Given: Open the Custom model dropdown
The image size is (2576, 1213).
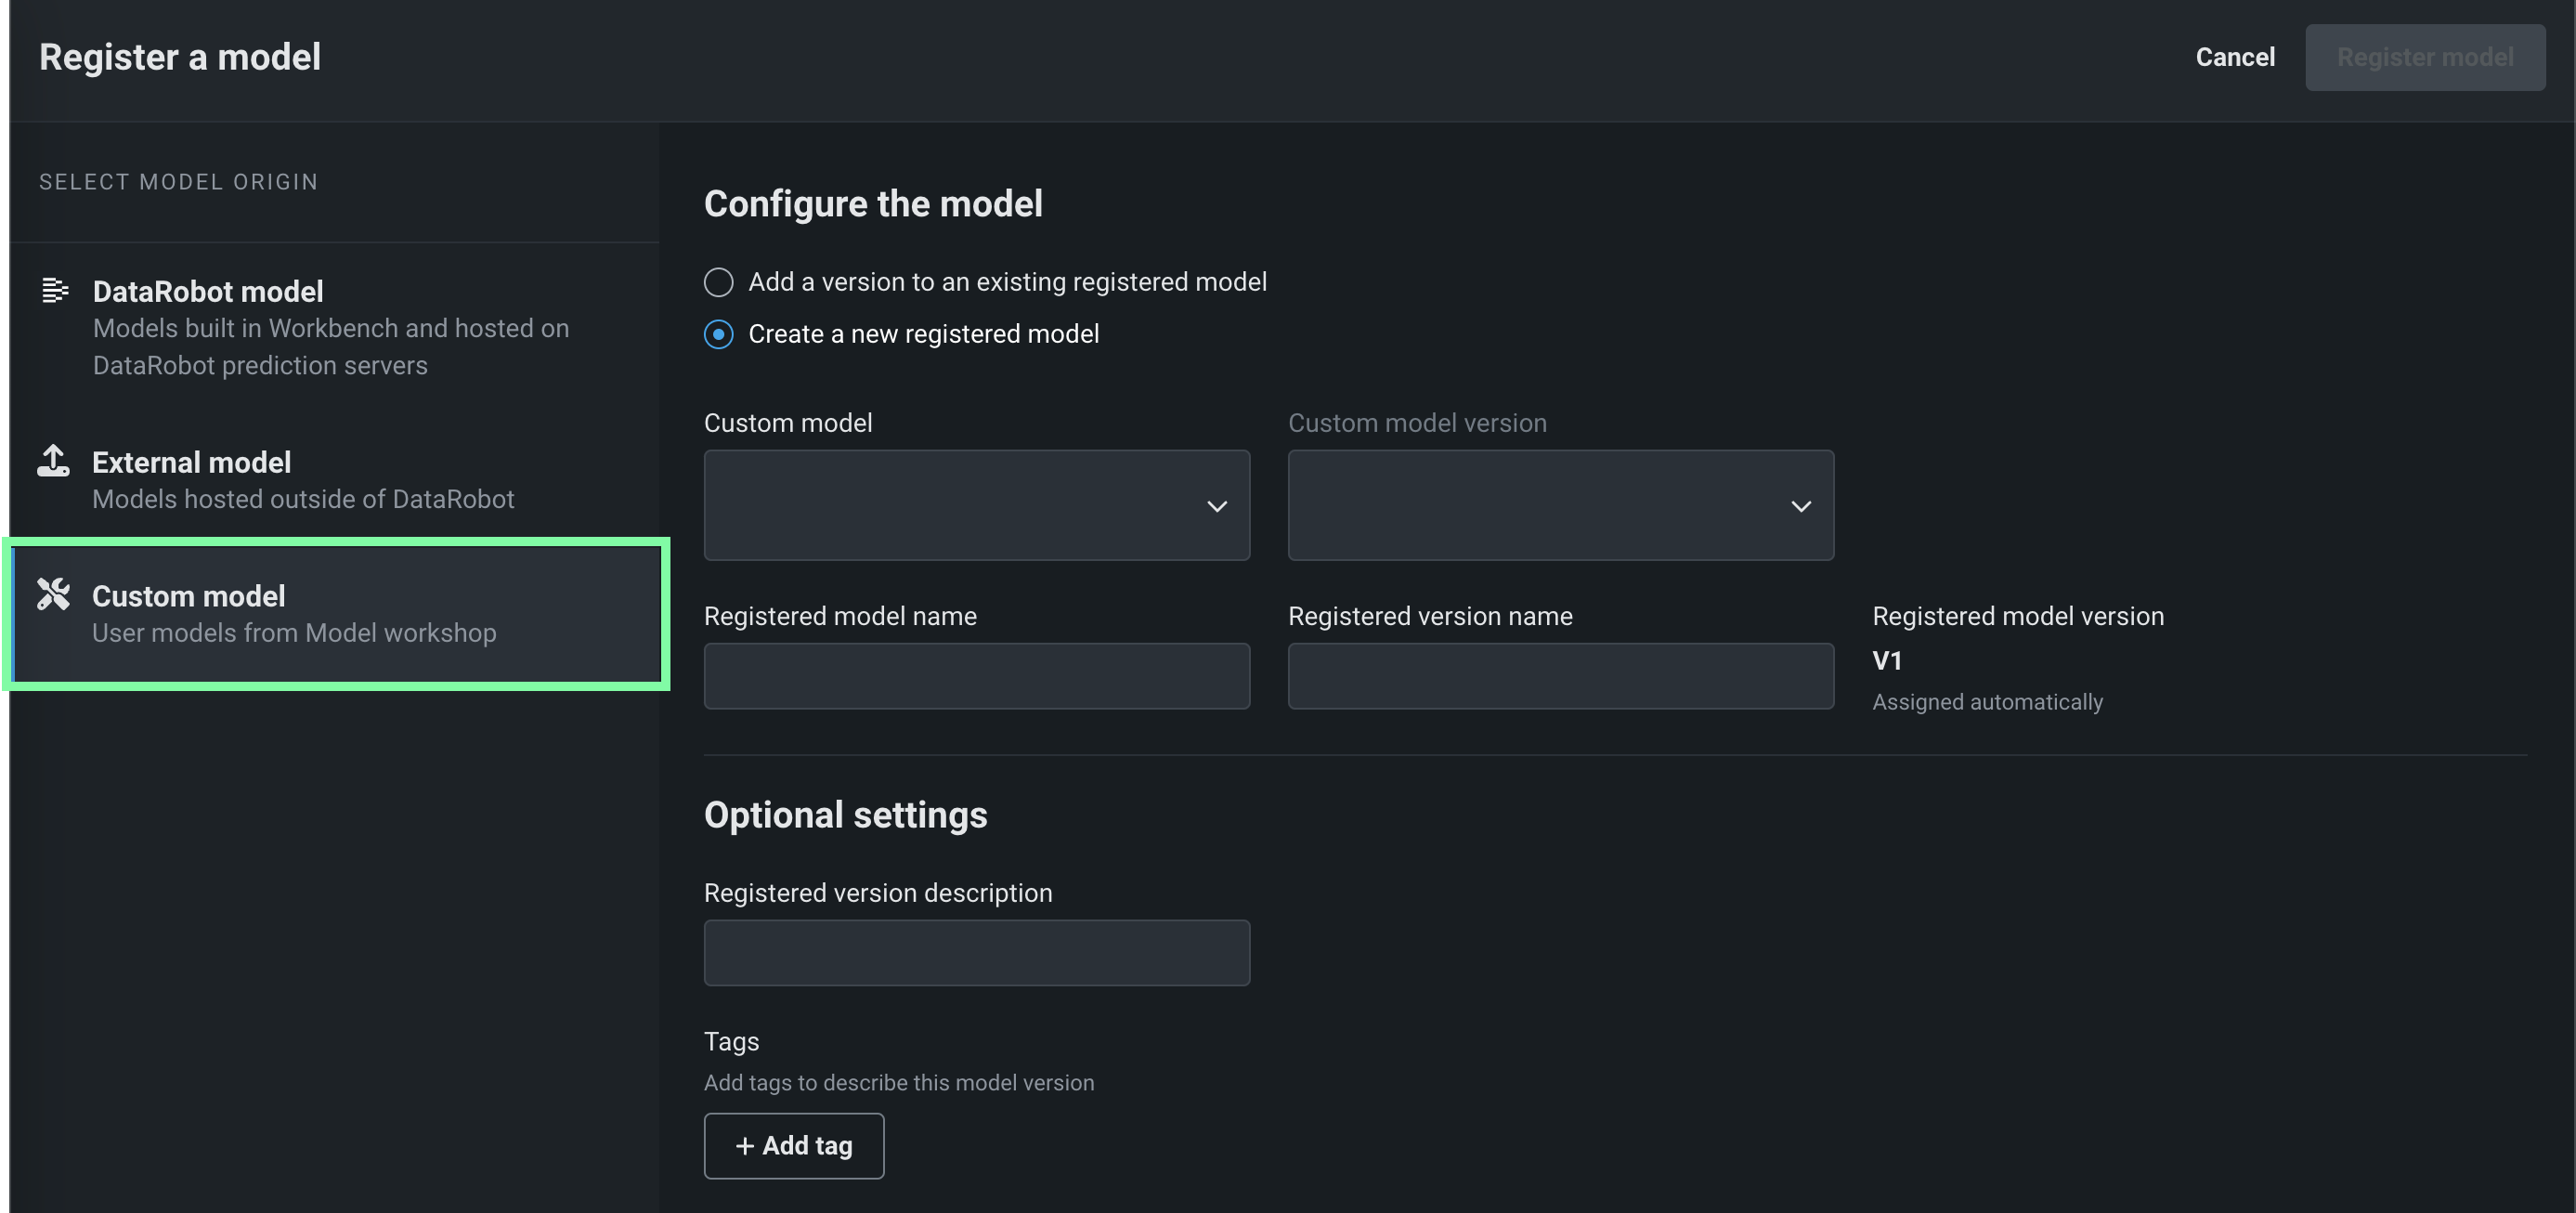Looking at the screenshot, I should click(x=975, y=505).
